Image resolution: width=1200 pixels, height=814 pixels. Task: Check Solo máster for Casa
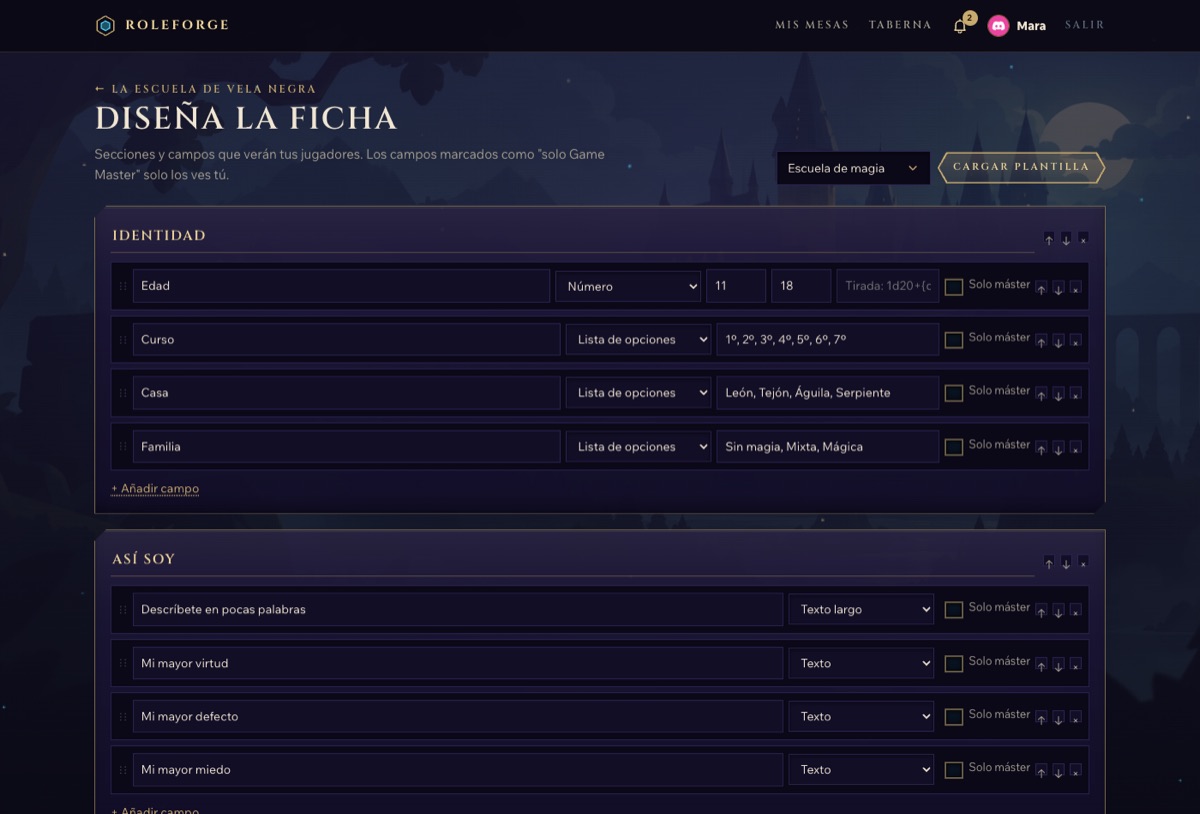click(x=954, y=394)
